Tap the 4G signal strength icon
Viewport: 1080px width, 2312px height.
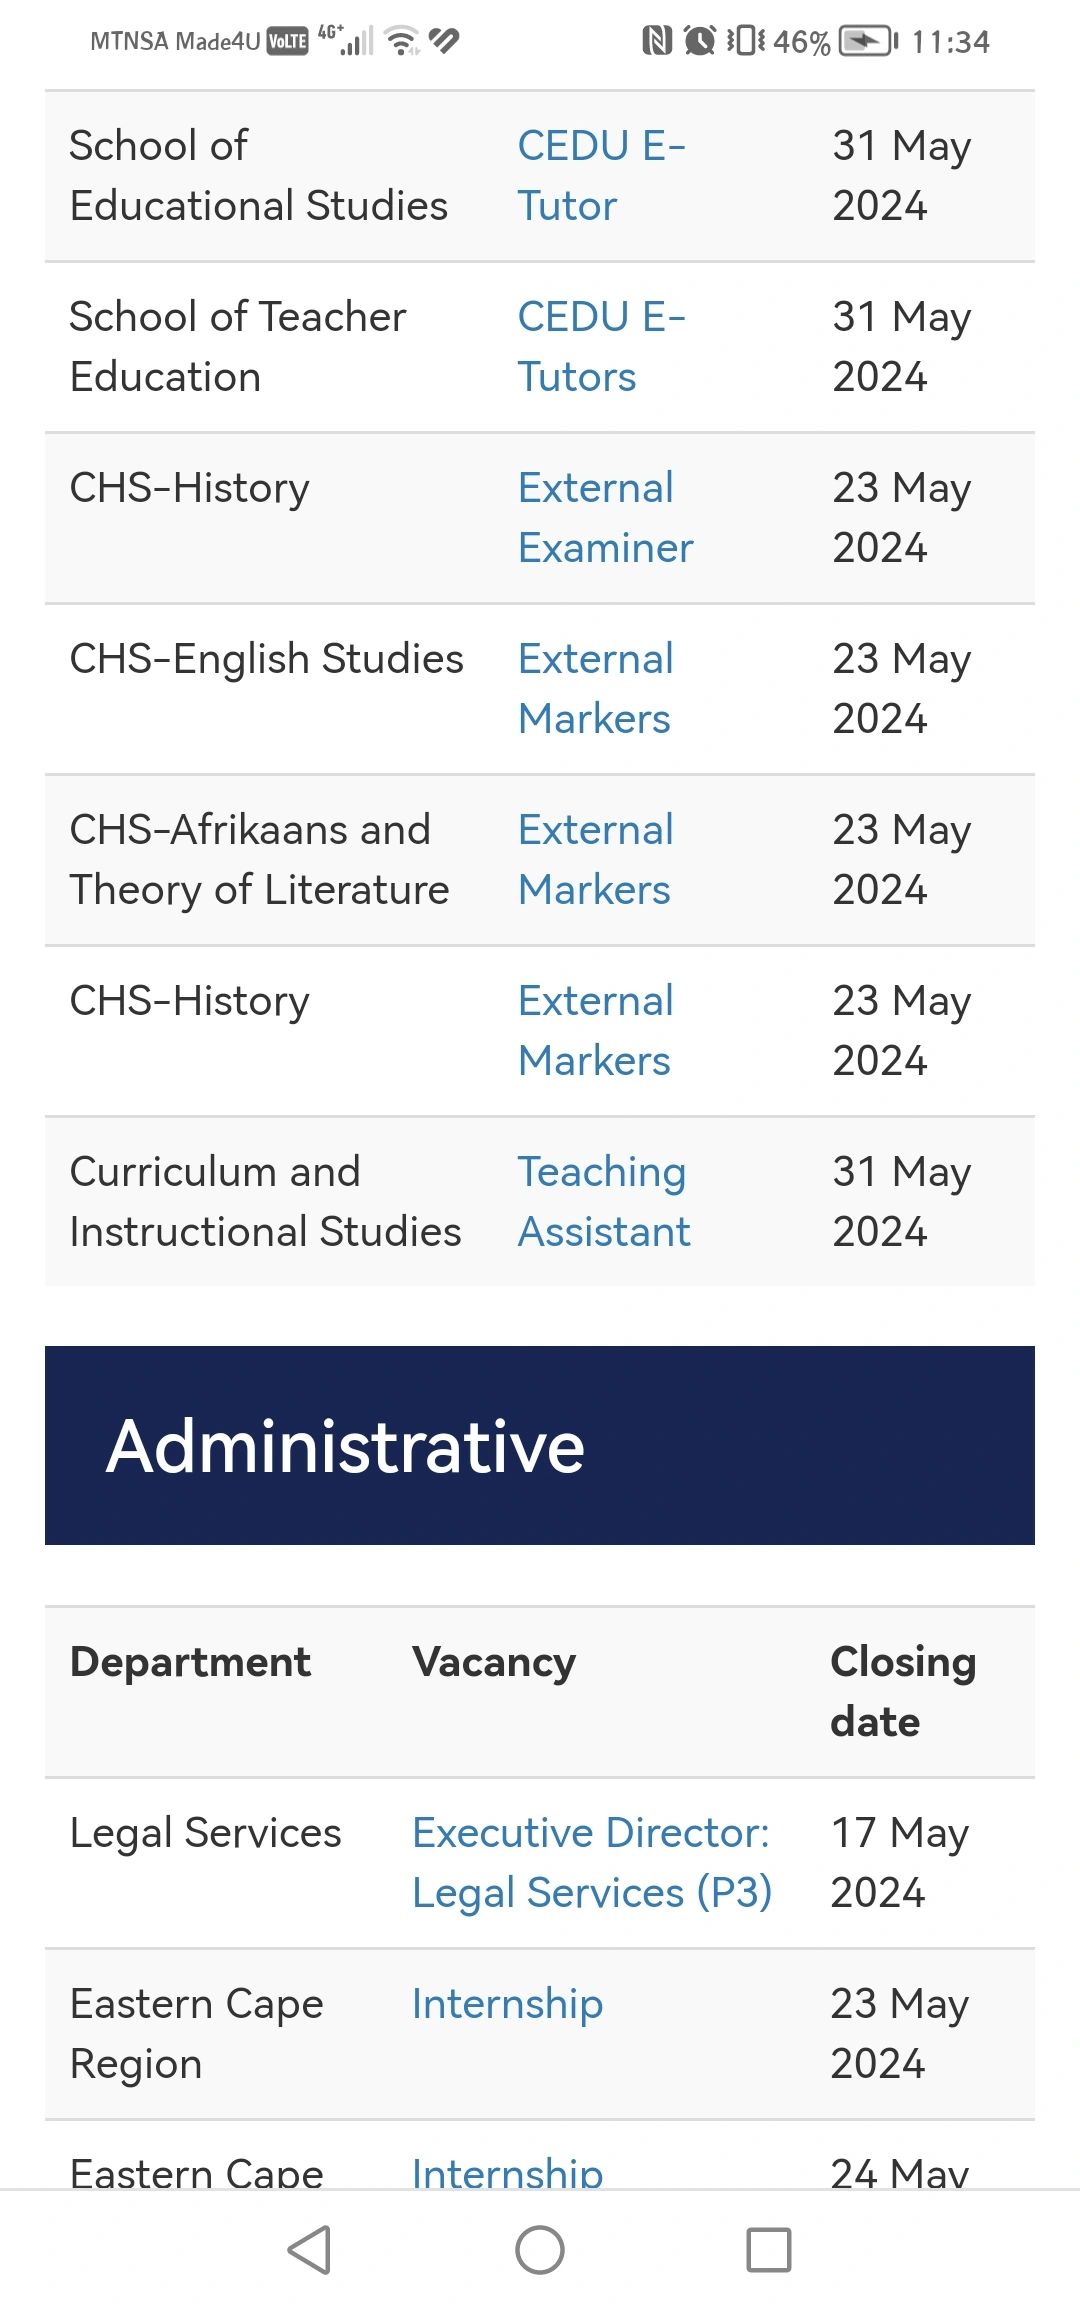[x=346, y=40]
